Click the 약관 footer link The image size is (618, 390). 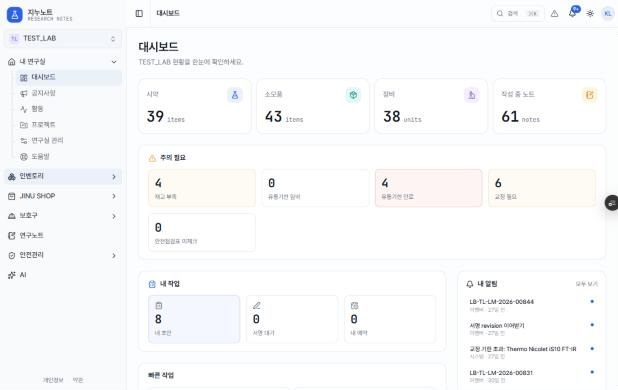coord(78,380)
